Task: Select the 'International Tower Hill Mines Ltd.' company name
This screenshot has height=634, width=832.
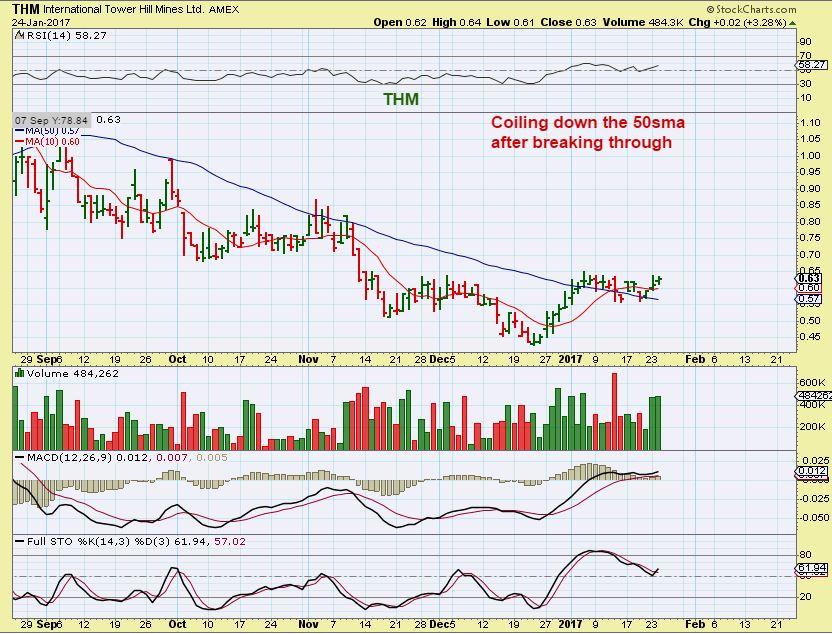Action: [123, 10]
